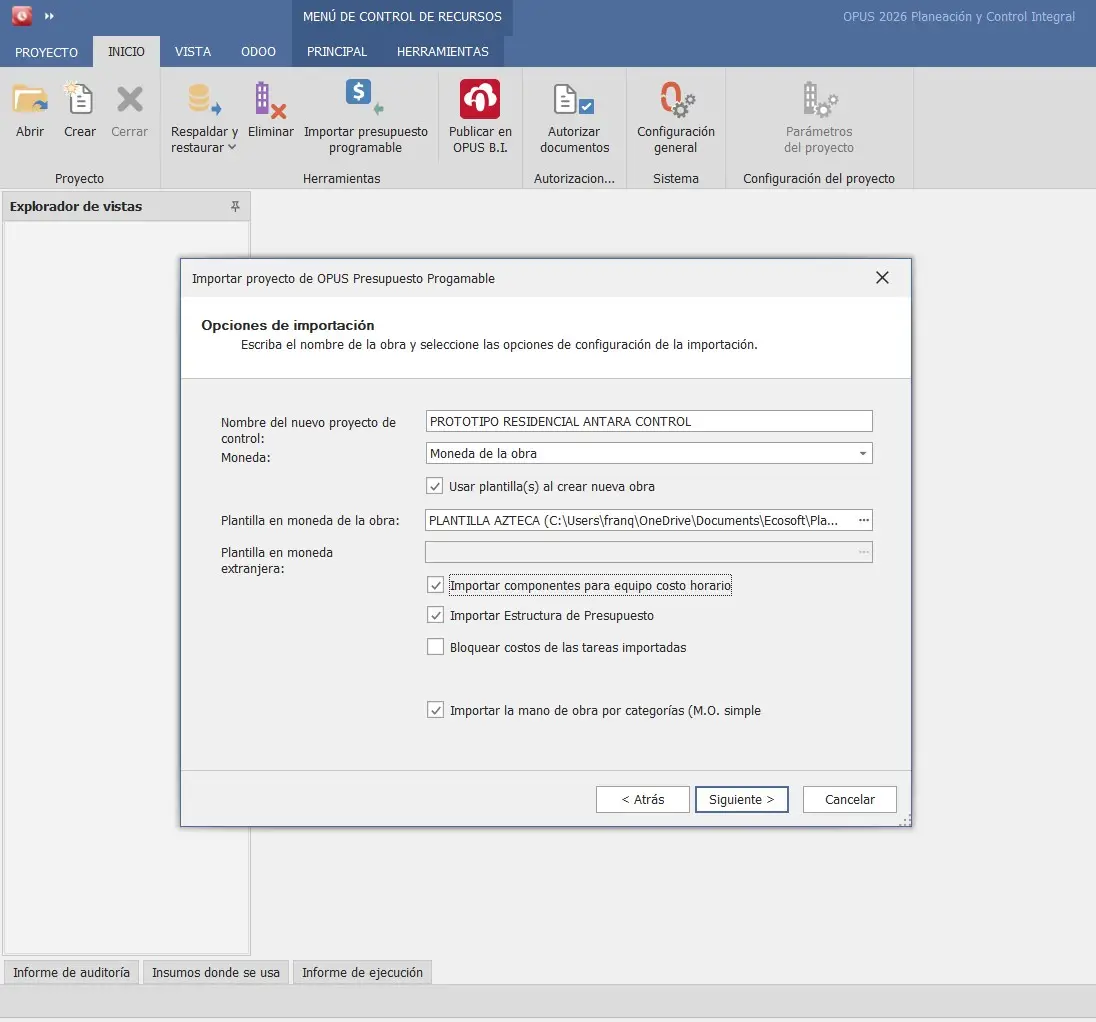Toggle Importar componentes para equipo costo horario
The height and width of the screenshot is (1022, 1096).
pyautogui.click(x=435, y=585)
